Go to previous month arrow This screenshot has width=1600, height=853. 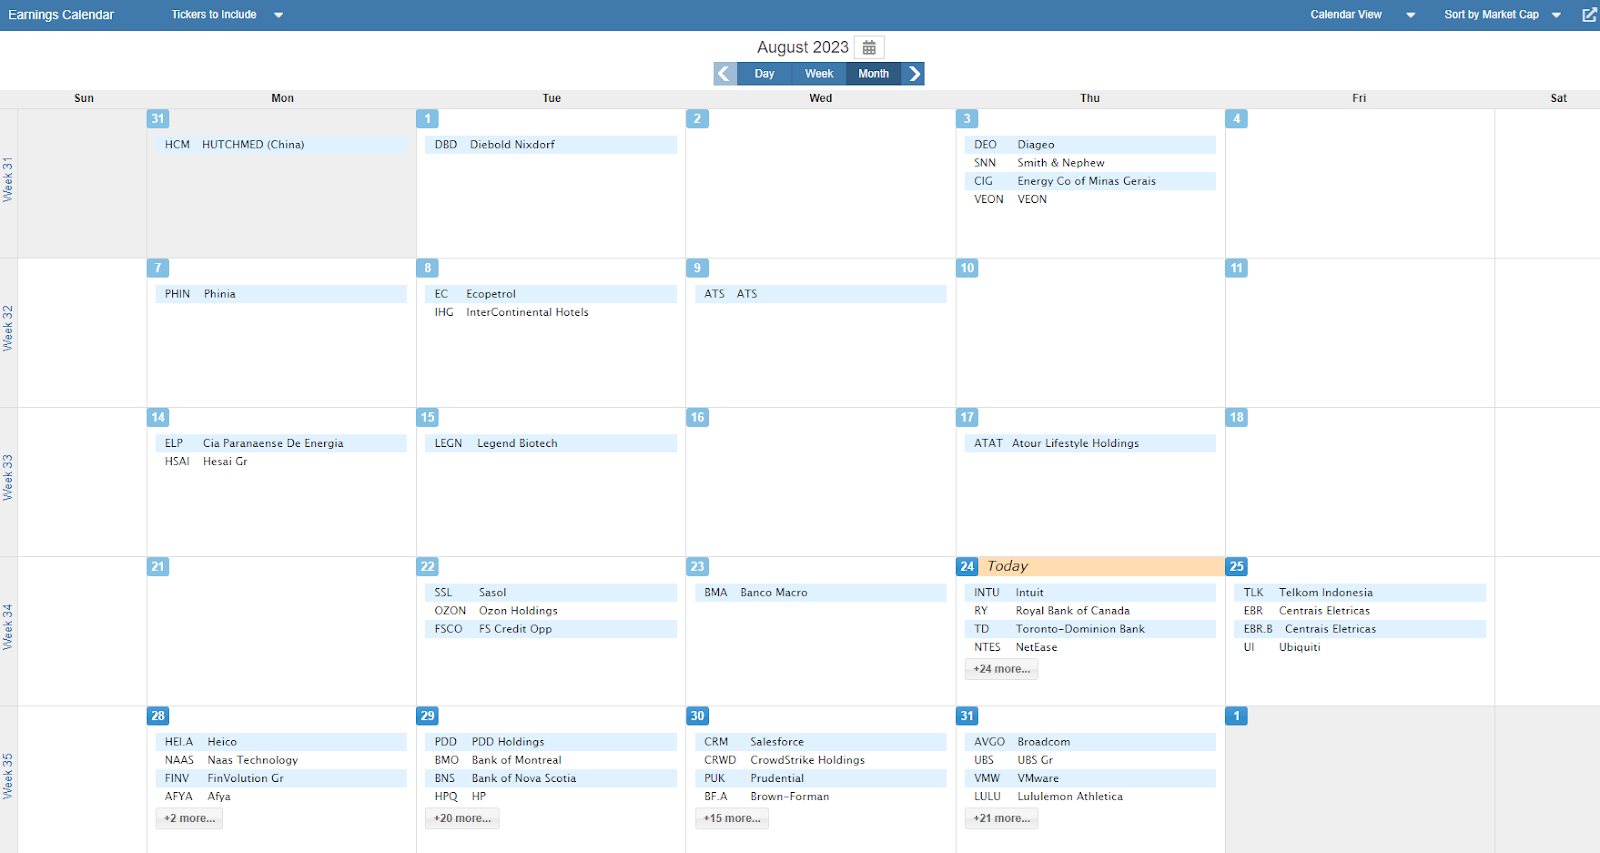(725, 74)
